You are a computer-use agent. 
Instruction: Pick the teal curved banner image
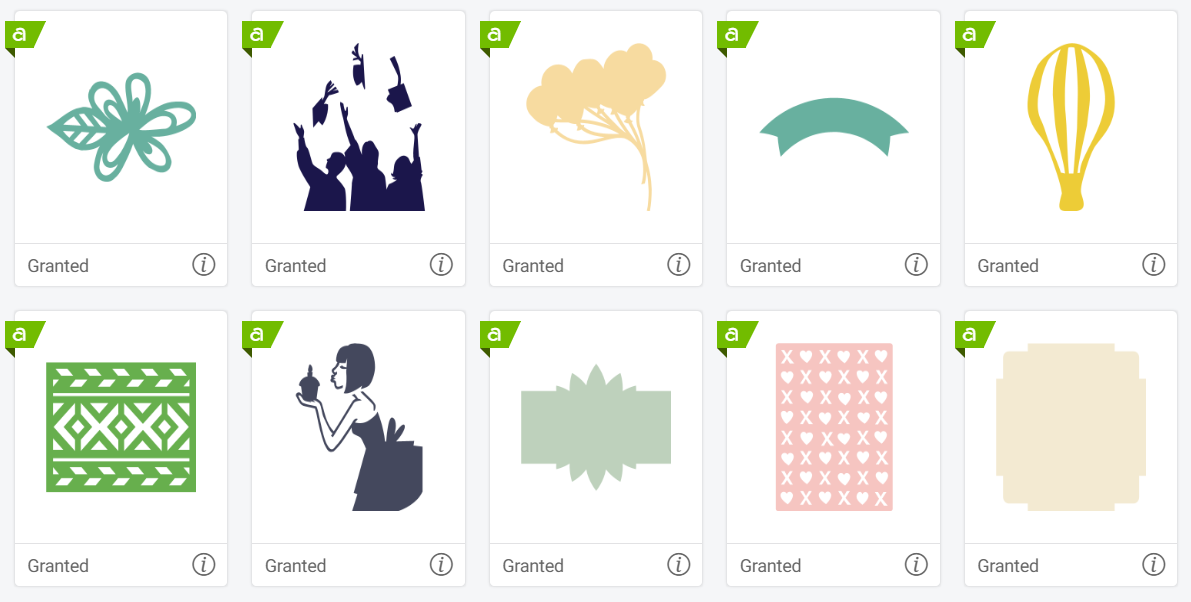tap(834, 127)
